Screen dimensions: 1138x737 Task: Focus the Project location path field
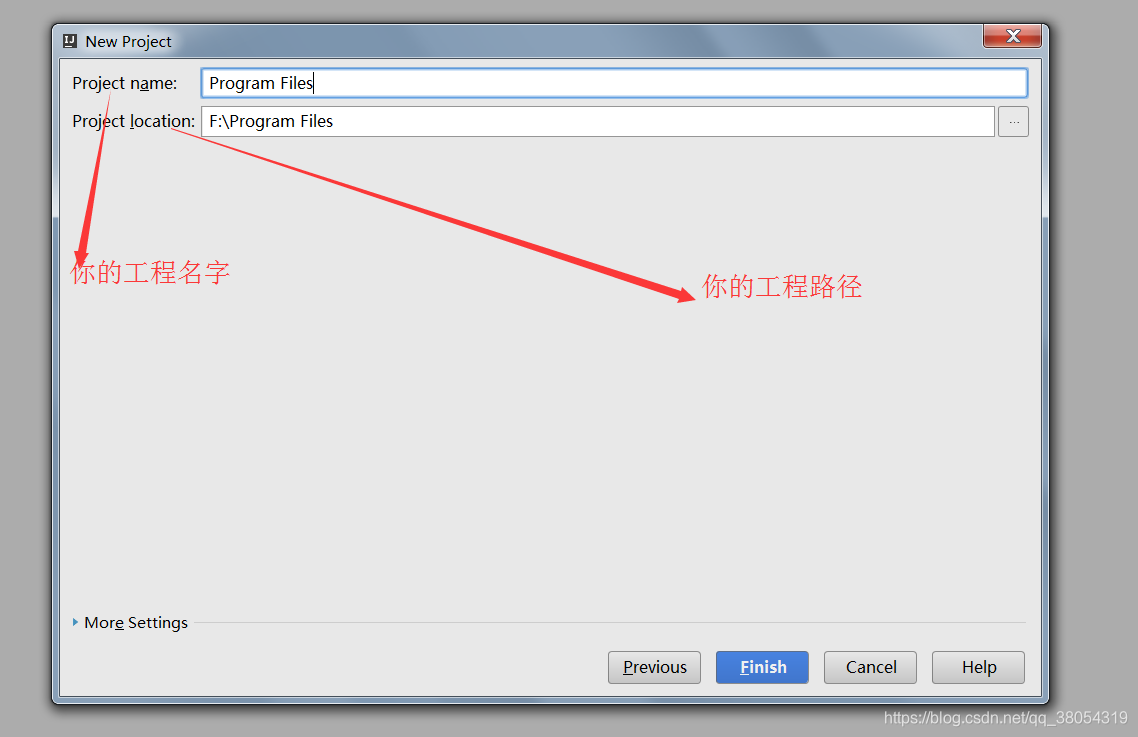[x=597, y=121]
